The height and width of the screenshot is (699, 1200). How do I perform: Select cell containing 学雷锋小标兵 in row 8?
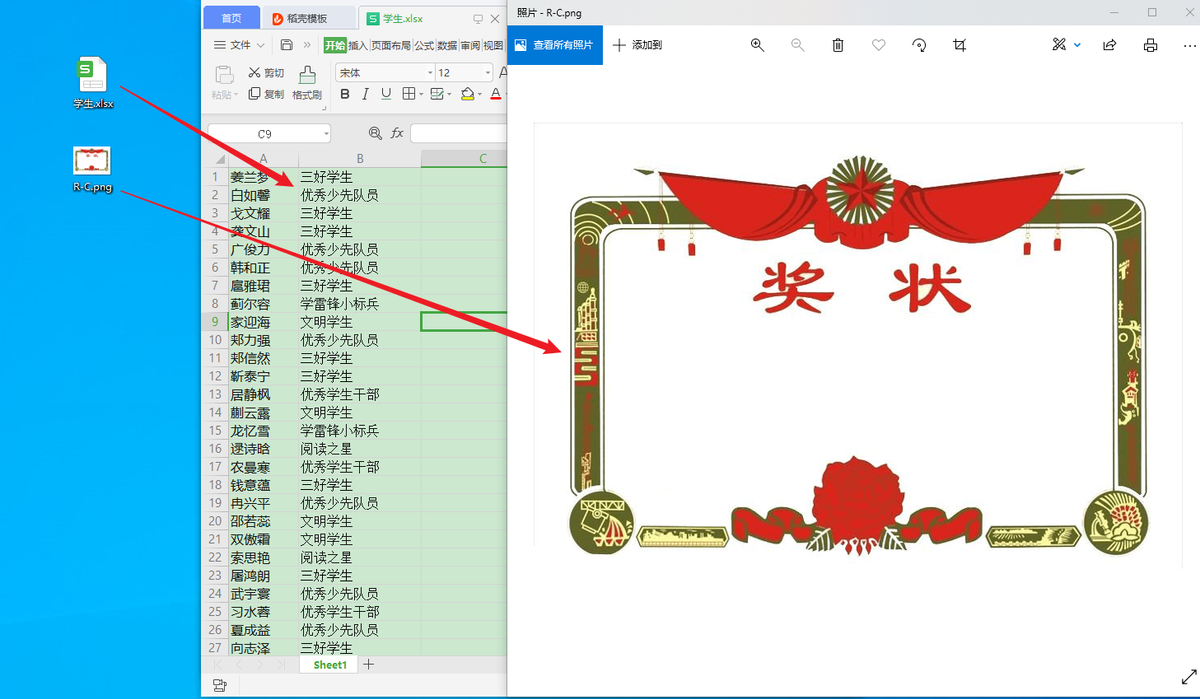[x=359, y=304]
